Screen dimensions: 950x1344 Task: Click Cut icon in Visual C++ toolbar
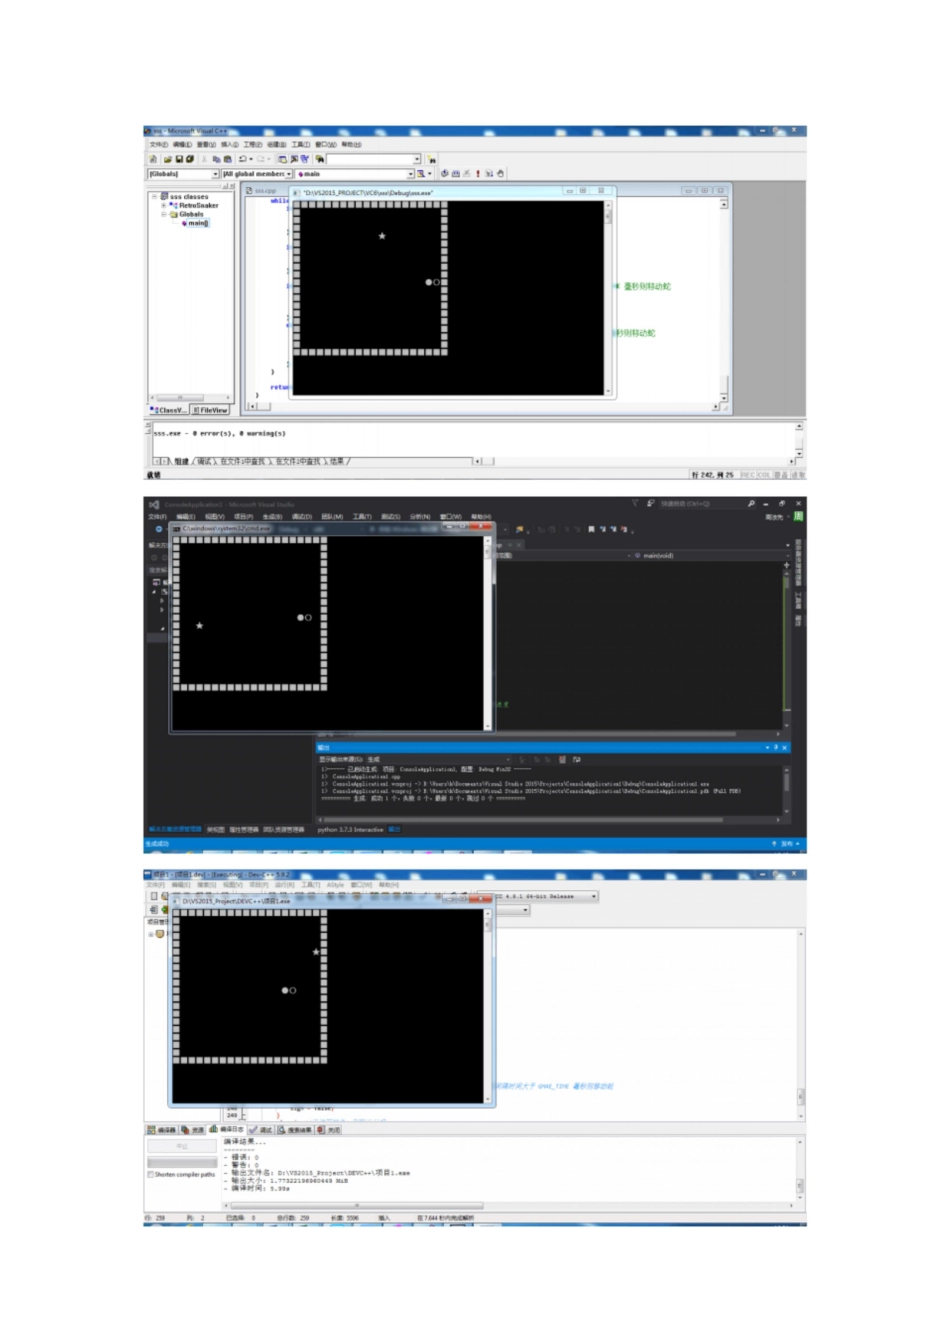click(204, 159)
